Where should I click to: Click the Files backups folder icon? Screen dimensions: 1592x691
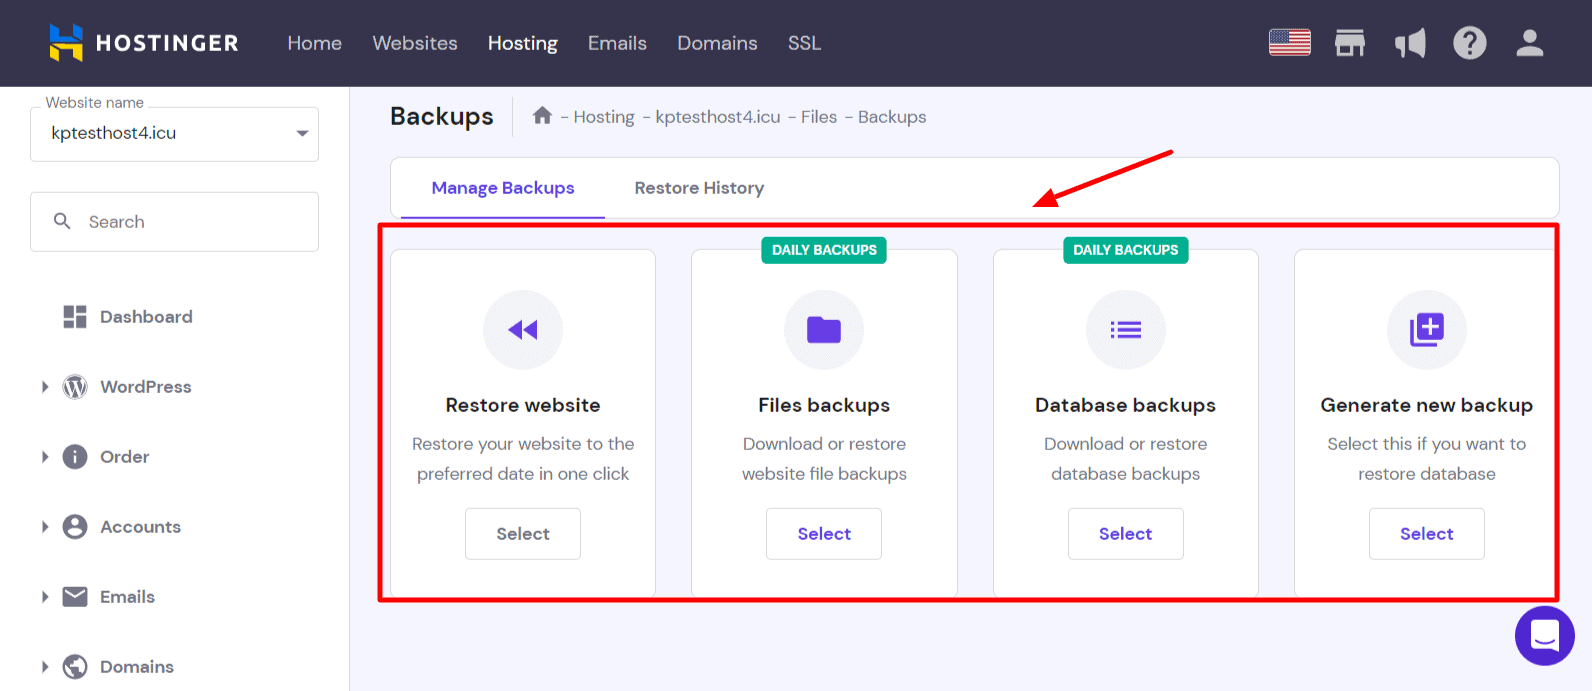point(824,330)
